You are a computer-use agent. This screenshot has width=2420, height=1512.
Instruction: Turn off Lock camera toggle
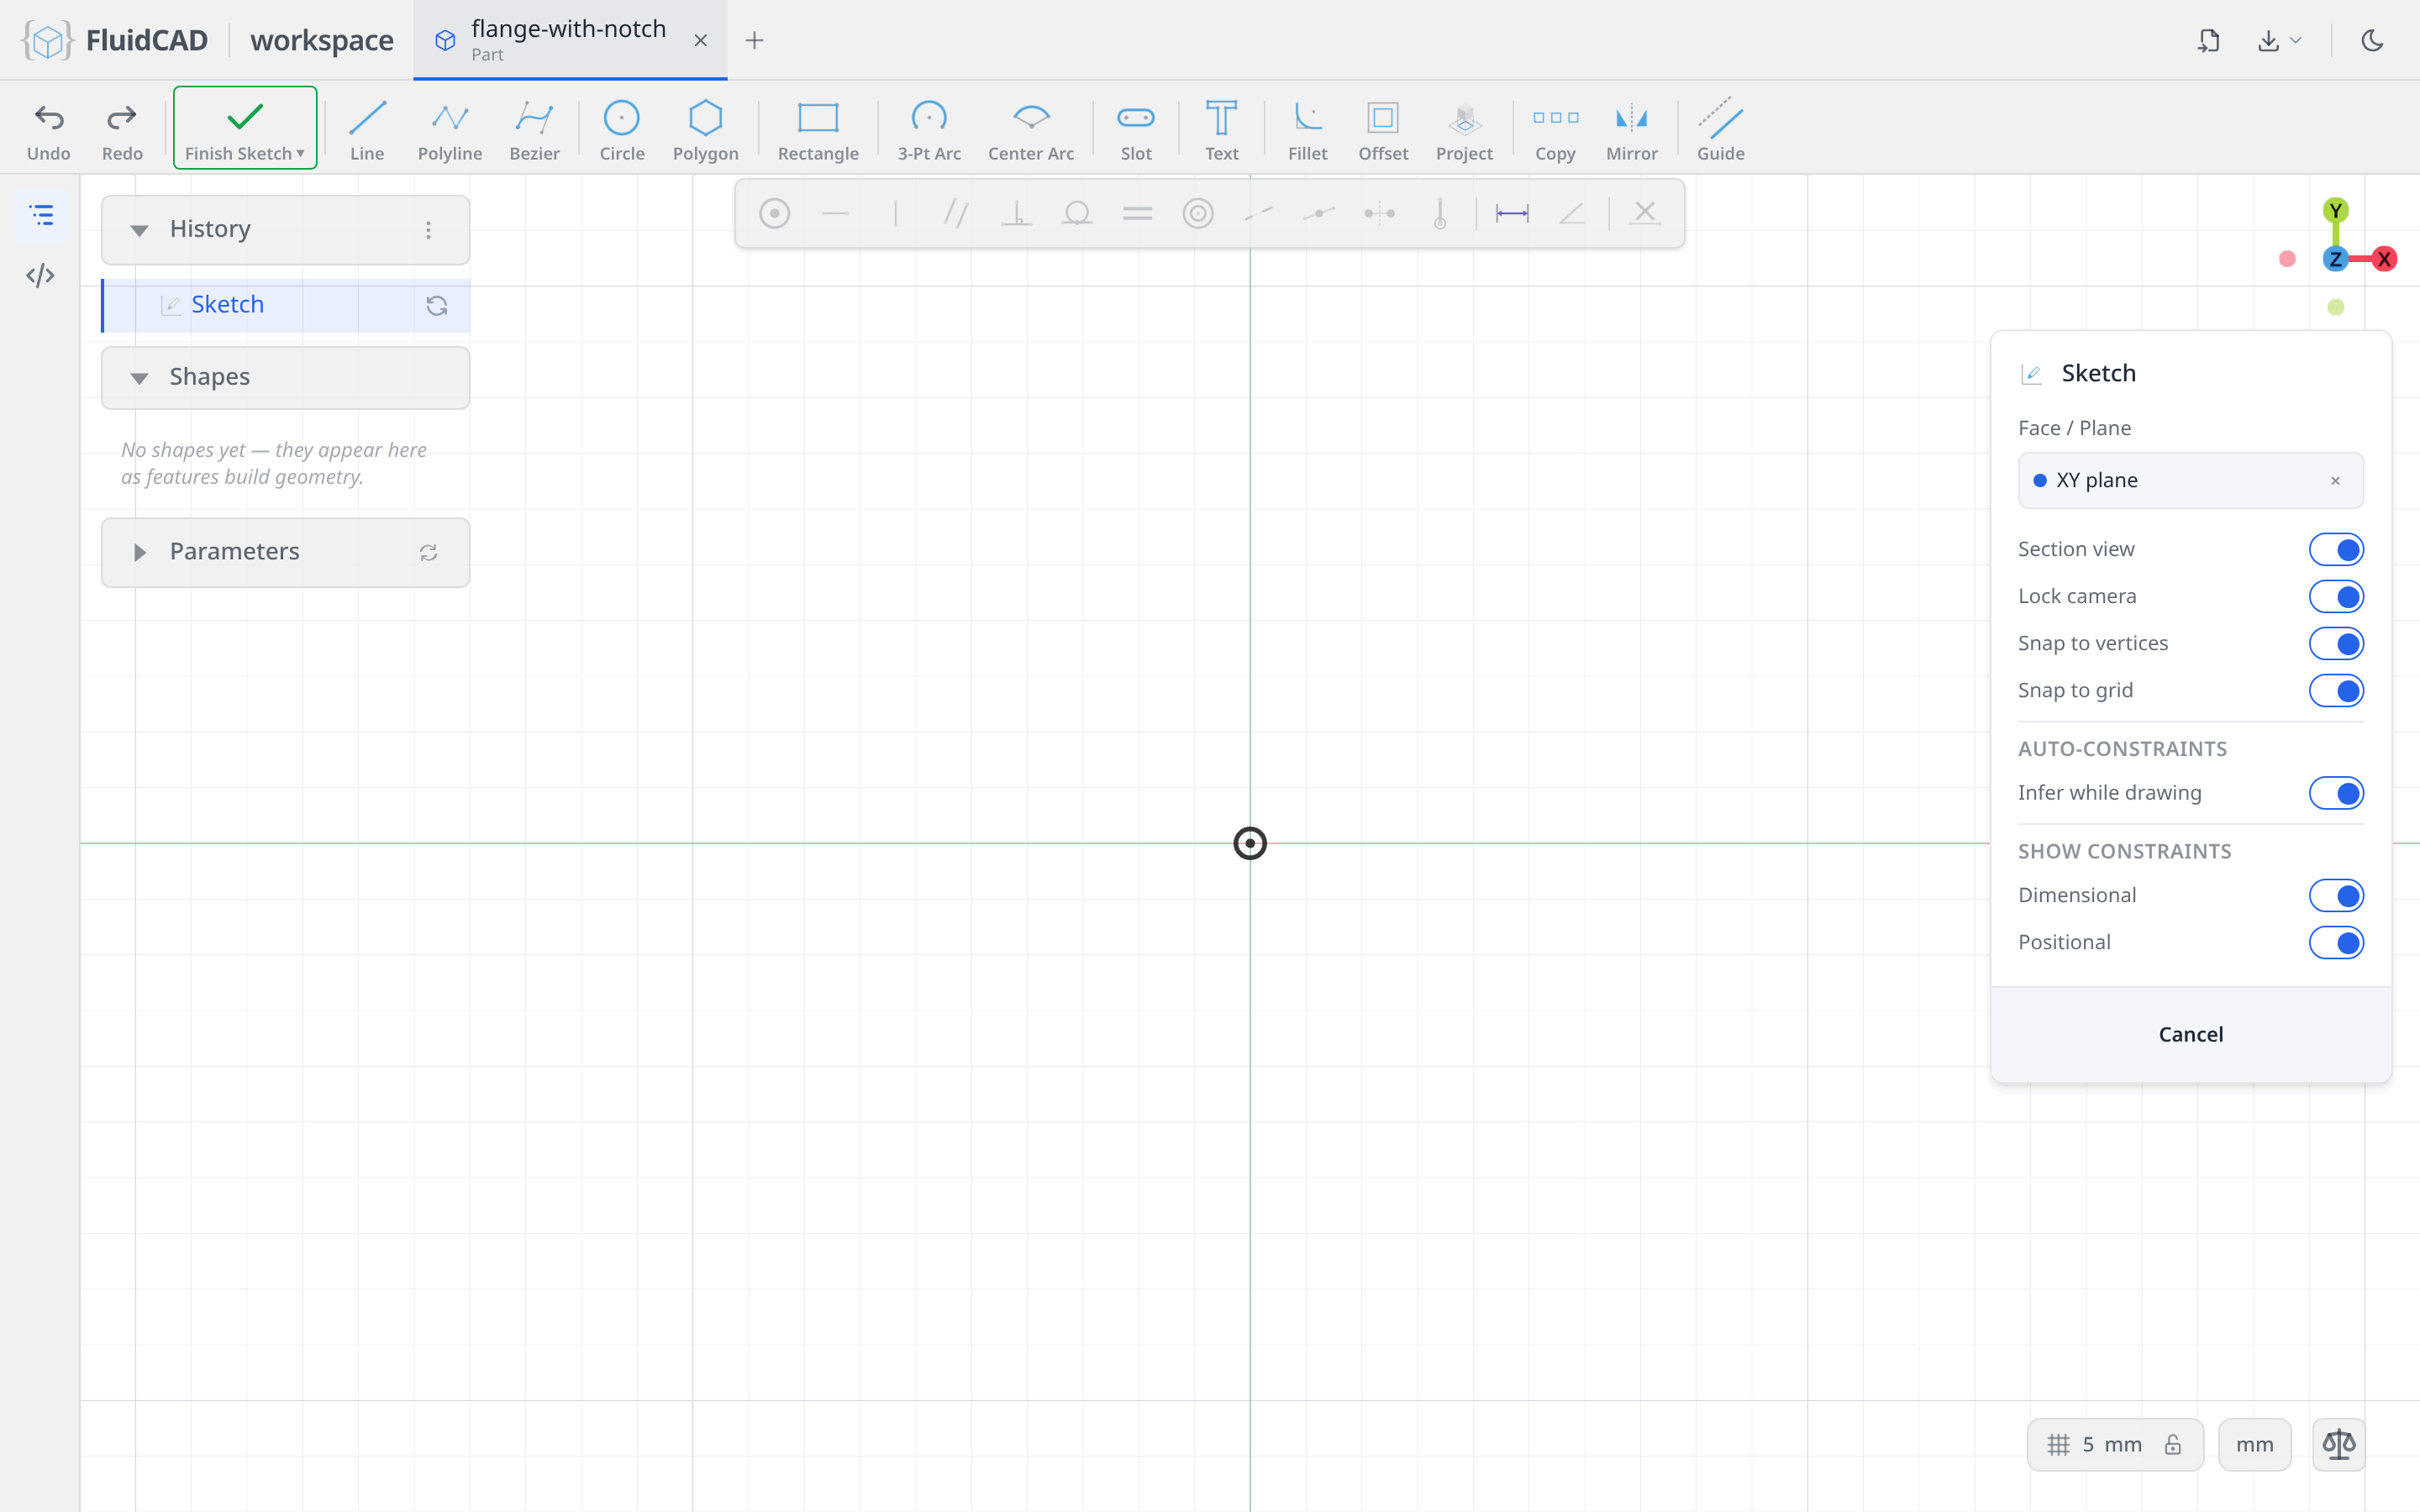(x=2336, y=596)
